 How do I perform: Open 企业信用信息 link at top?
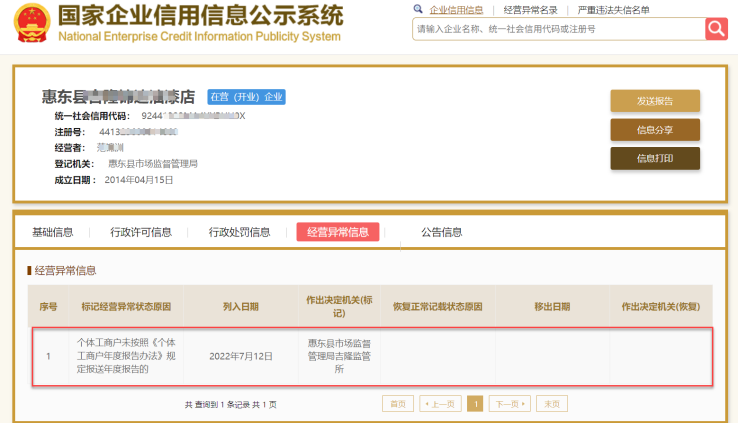tap(456, 9)
